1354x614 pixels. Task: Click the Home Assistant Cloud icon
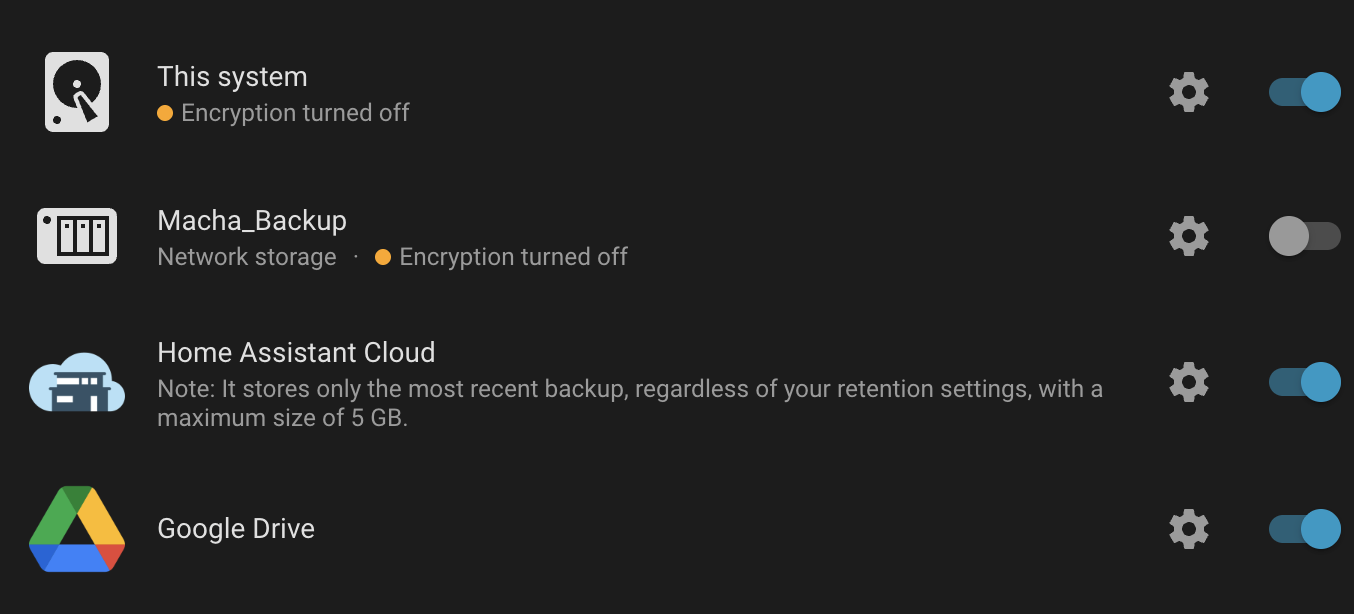pyautogui.click(x=77, y=382)
